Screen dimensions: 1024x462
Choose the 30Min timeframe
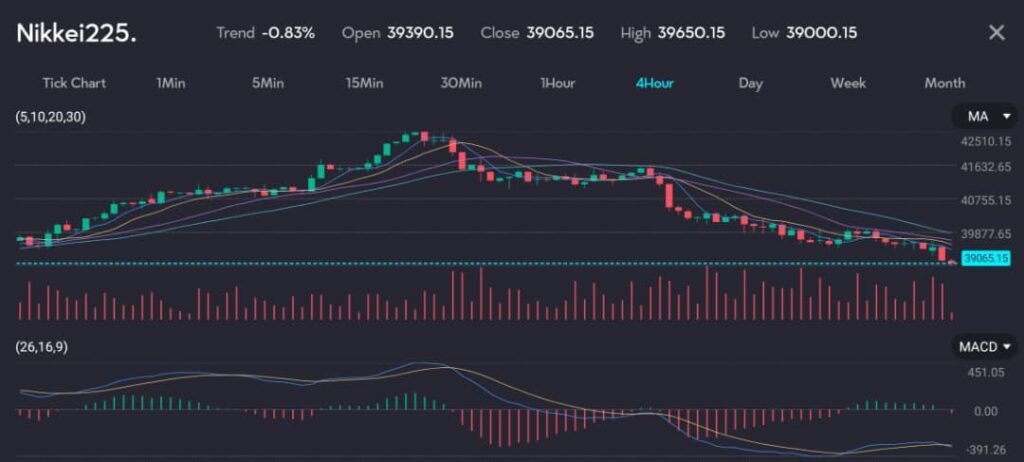coord(461,83)
